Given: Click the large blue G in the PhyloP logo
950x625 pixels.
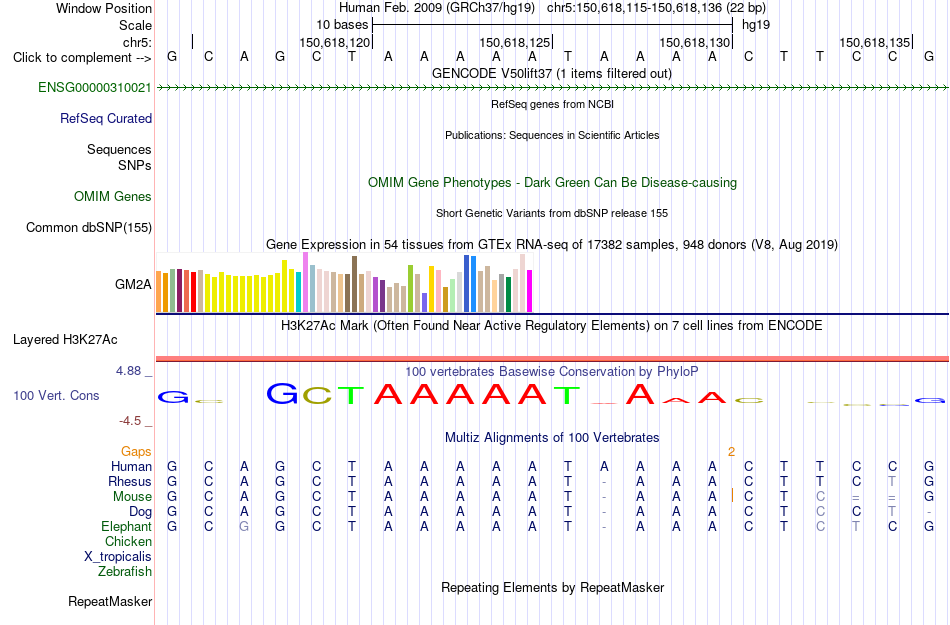Looking at the screenshot, I should [282, 394].
